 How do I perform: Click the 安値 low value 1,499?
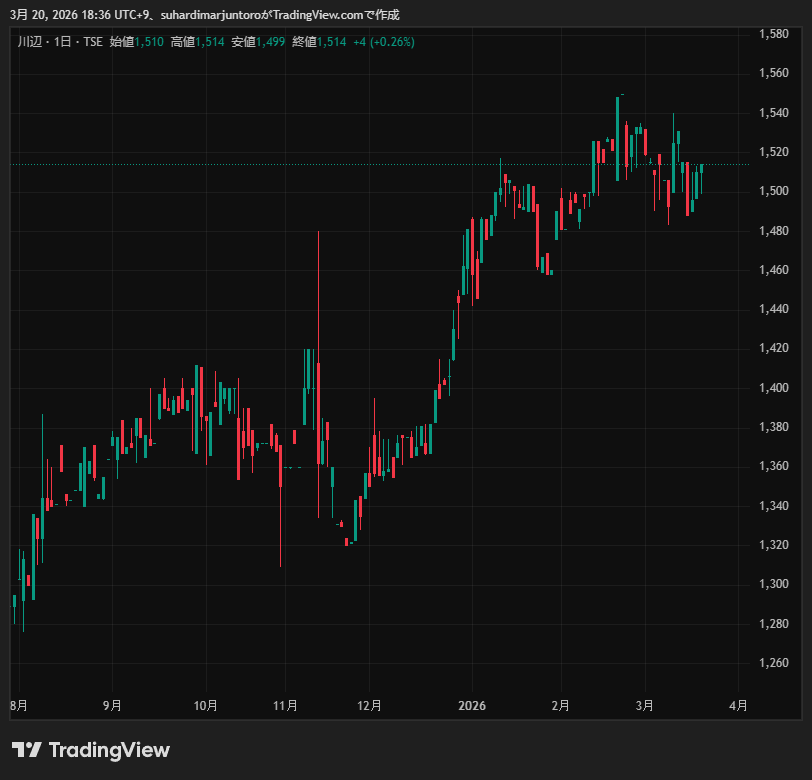(270, 42)
